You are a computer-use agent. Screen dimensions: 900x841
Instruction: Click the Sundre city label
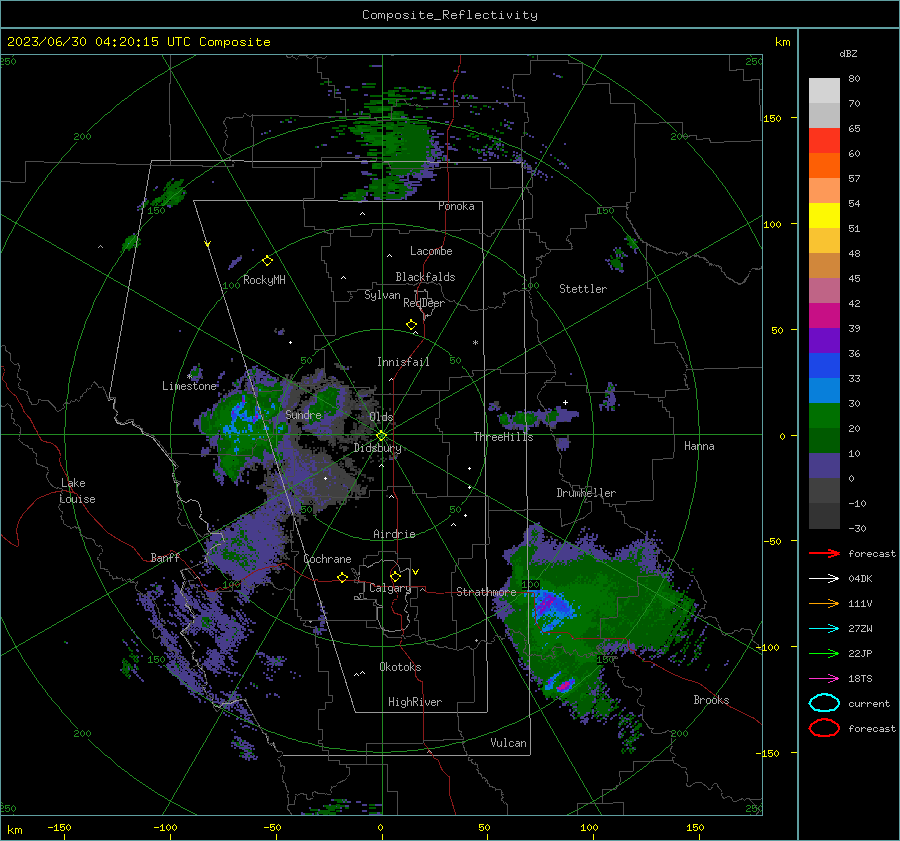(303, 414)
